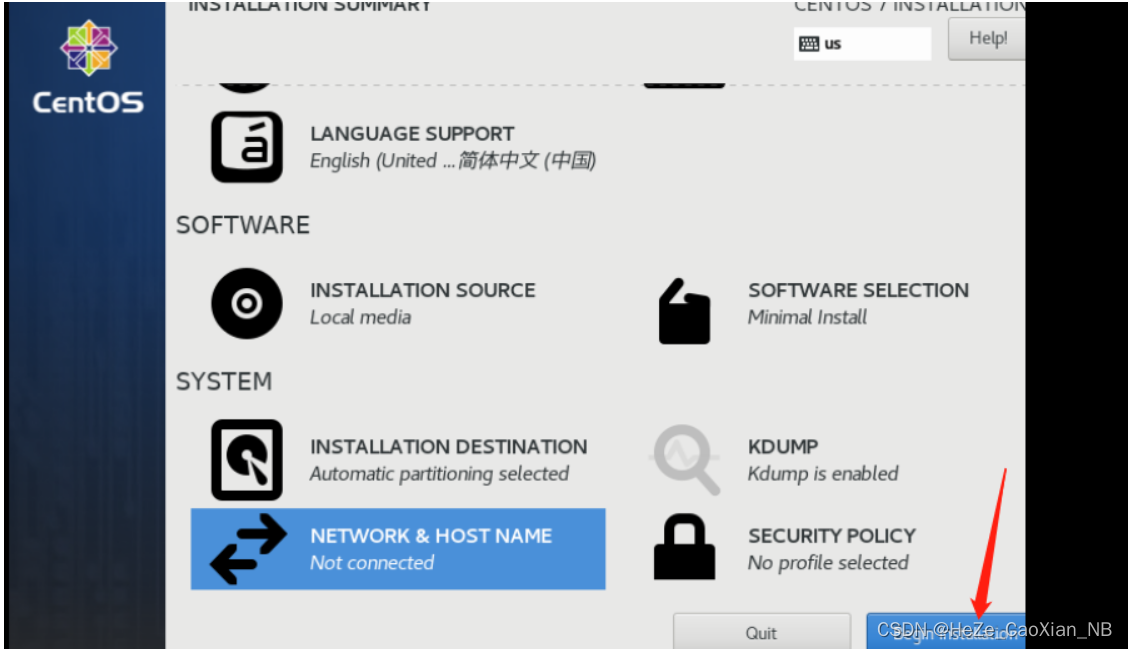
Task: Open KDUMP label
Action: coord(783,447)
